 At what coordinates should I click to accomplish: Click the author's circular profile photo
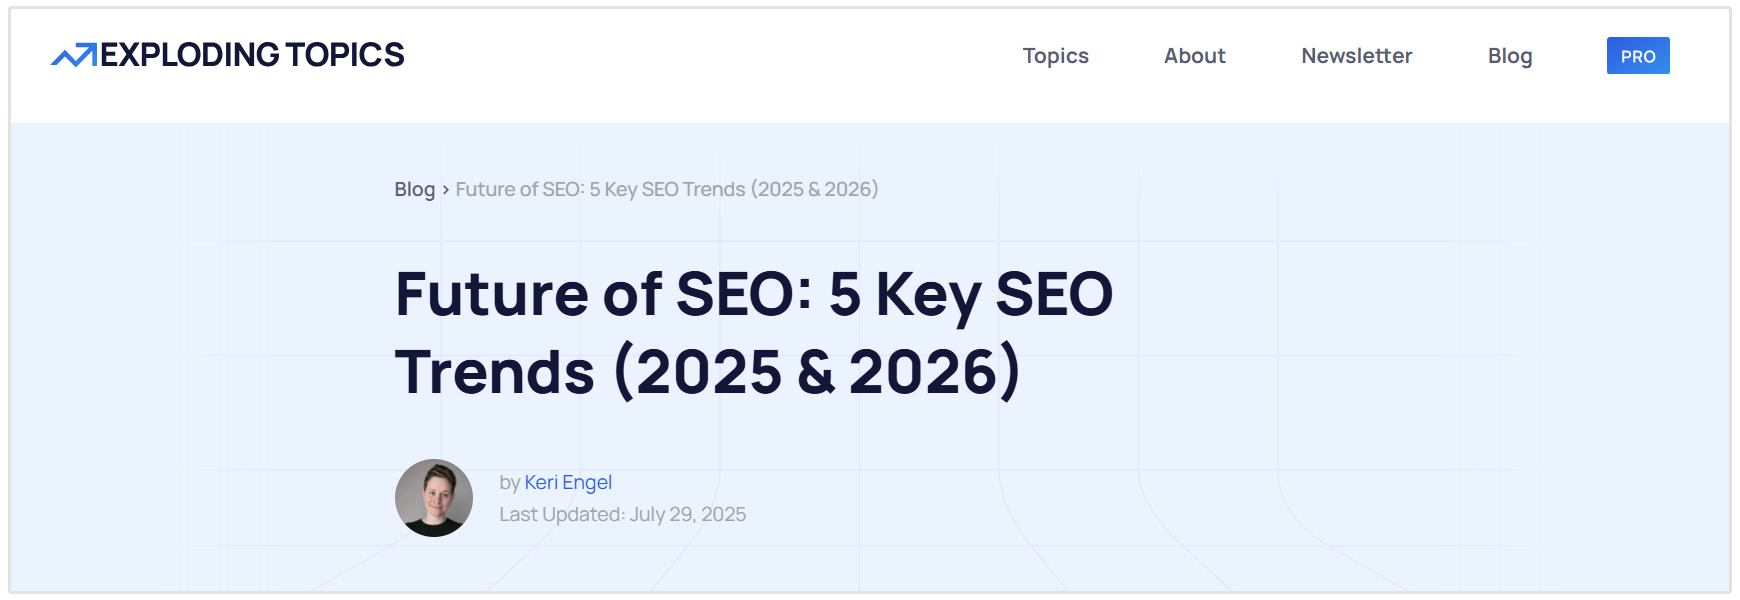[x=434, y=498]
